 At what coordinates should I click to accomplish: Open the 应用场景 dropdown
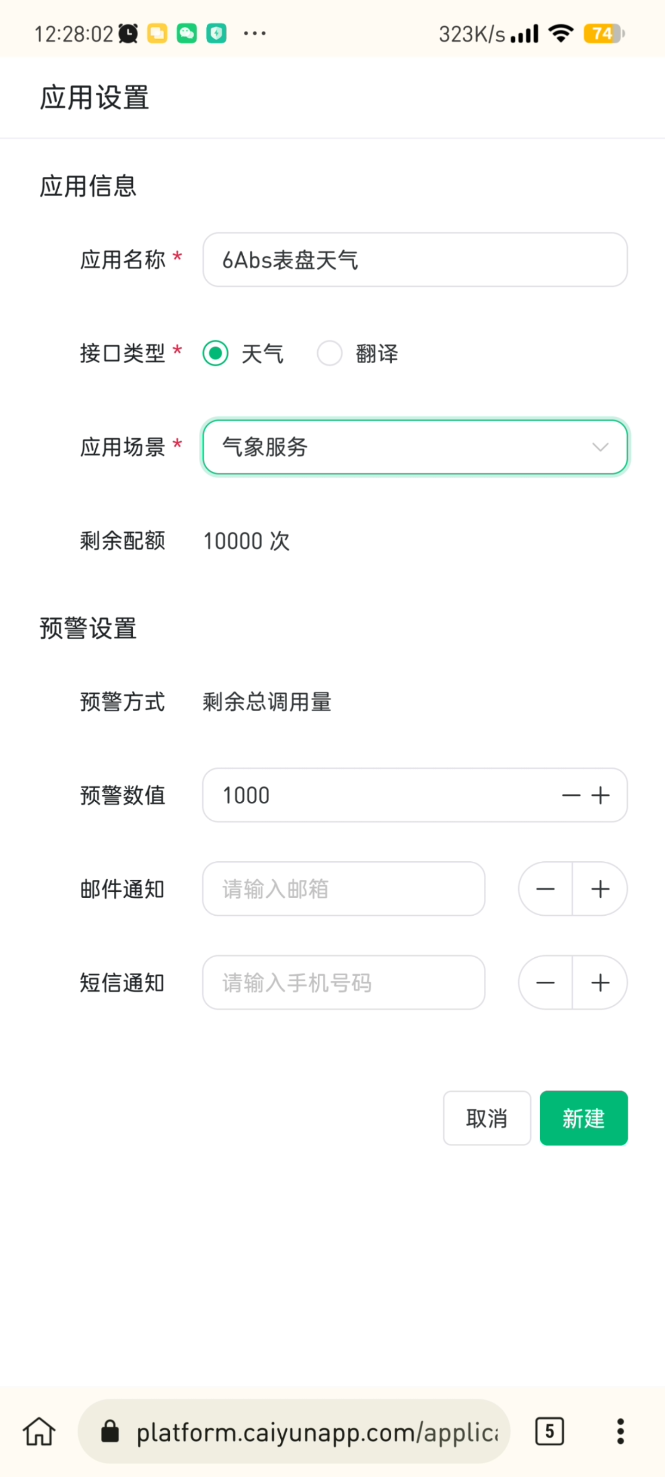400,447
